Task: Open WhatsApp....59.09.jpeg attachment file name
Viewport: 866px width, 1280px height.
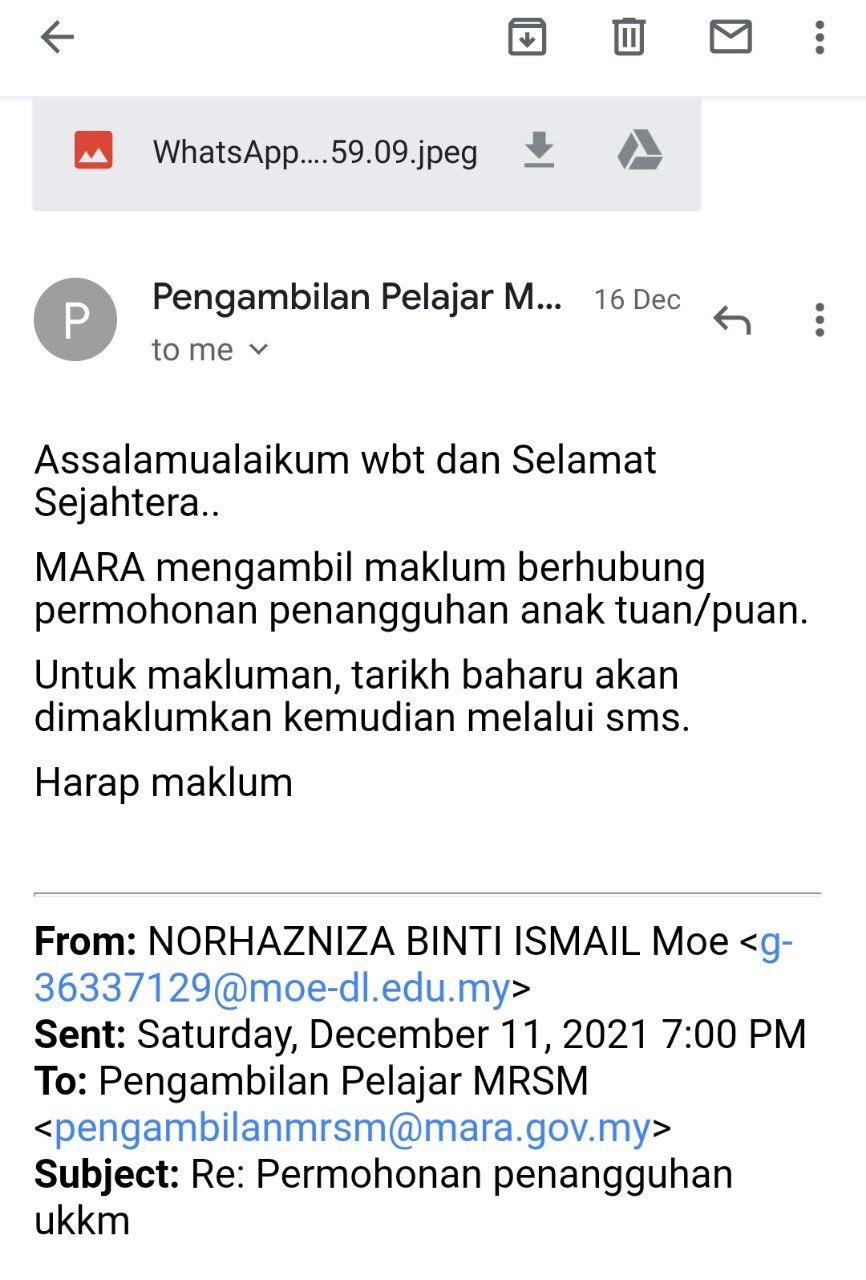Action: (x=315, y=153)
